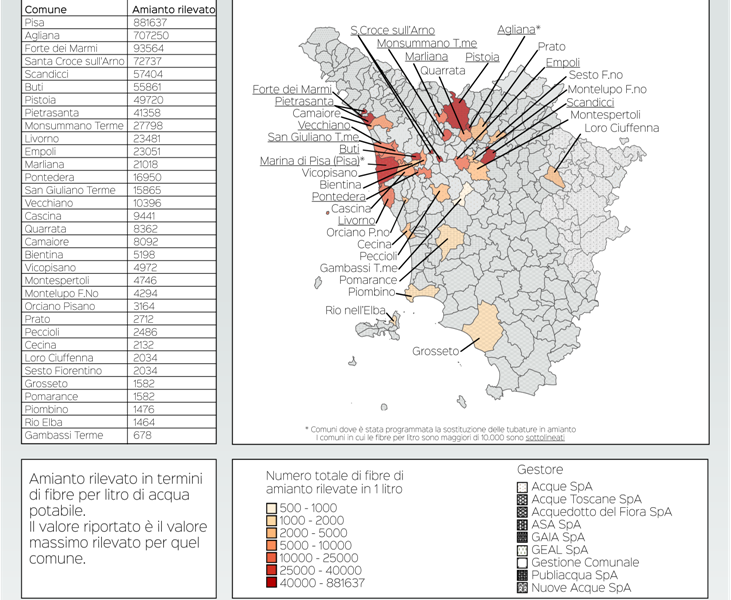Select the GAIA SpA legend icon
Screen dimensions: 731x600
521,537
